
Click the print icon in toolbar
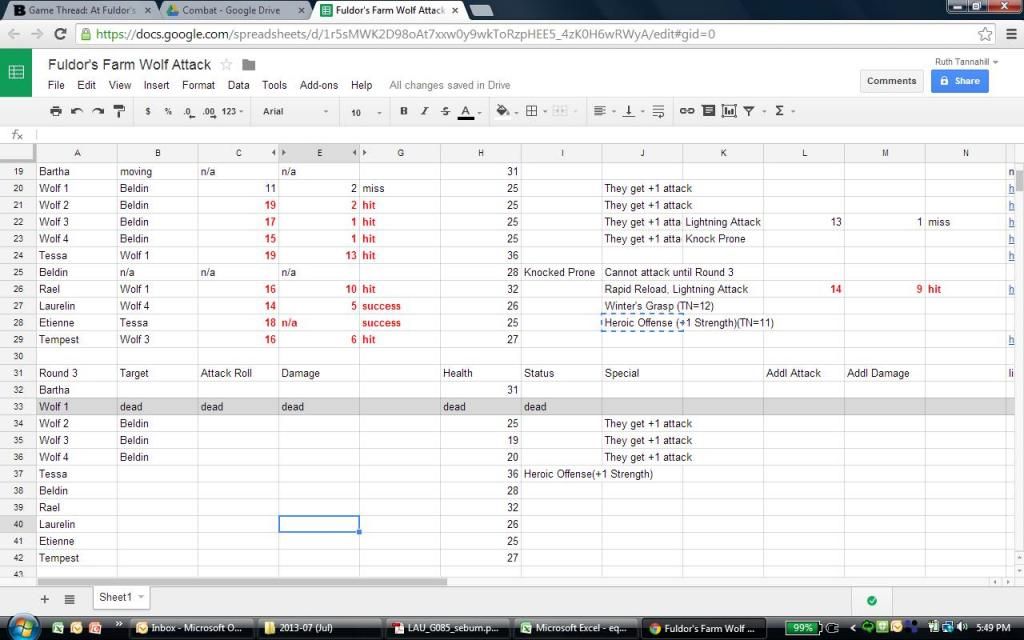[56, 111]
